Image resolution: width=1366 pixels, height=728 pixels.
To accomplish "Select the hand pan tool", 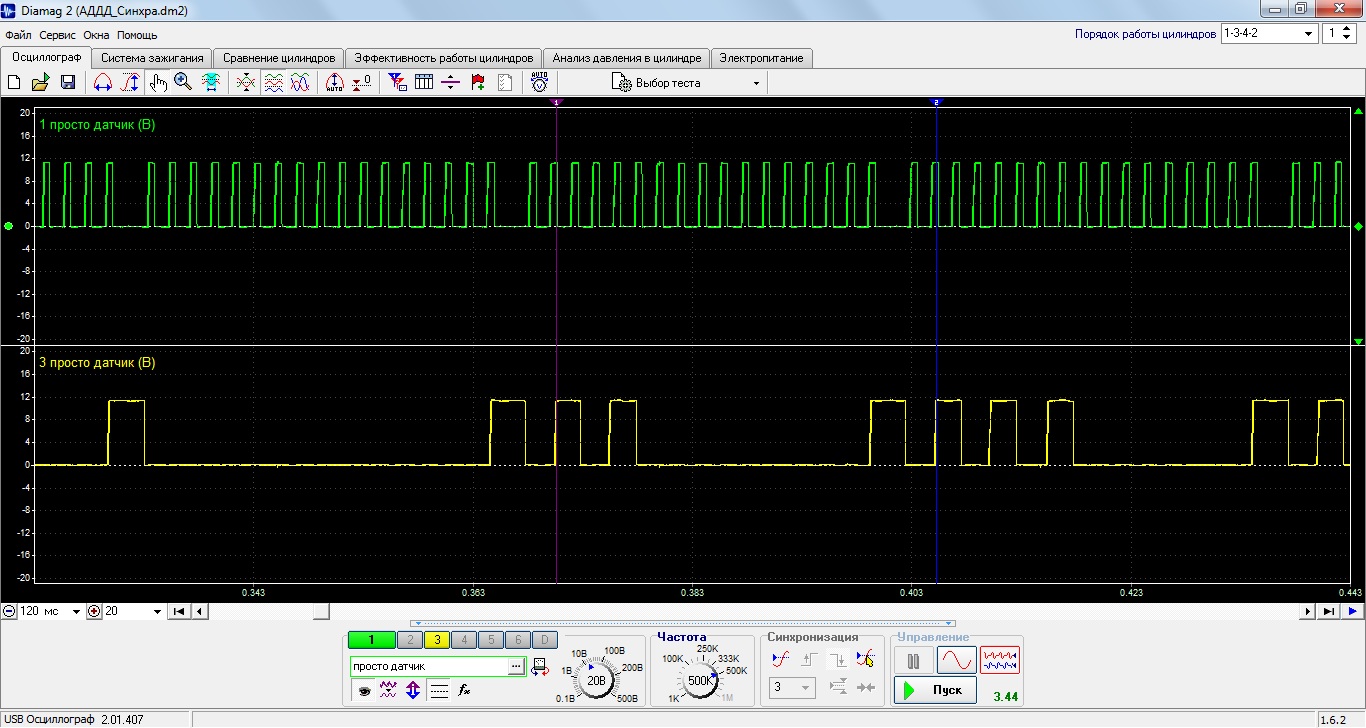I will [158, 83].
